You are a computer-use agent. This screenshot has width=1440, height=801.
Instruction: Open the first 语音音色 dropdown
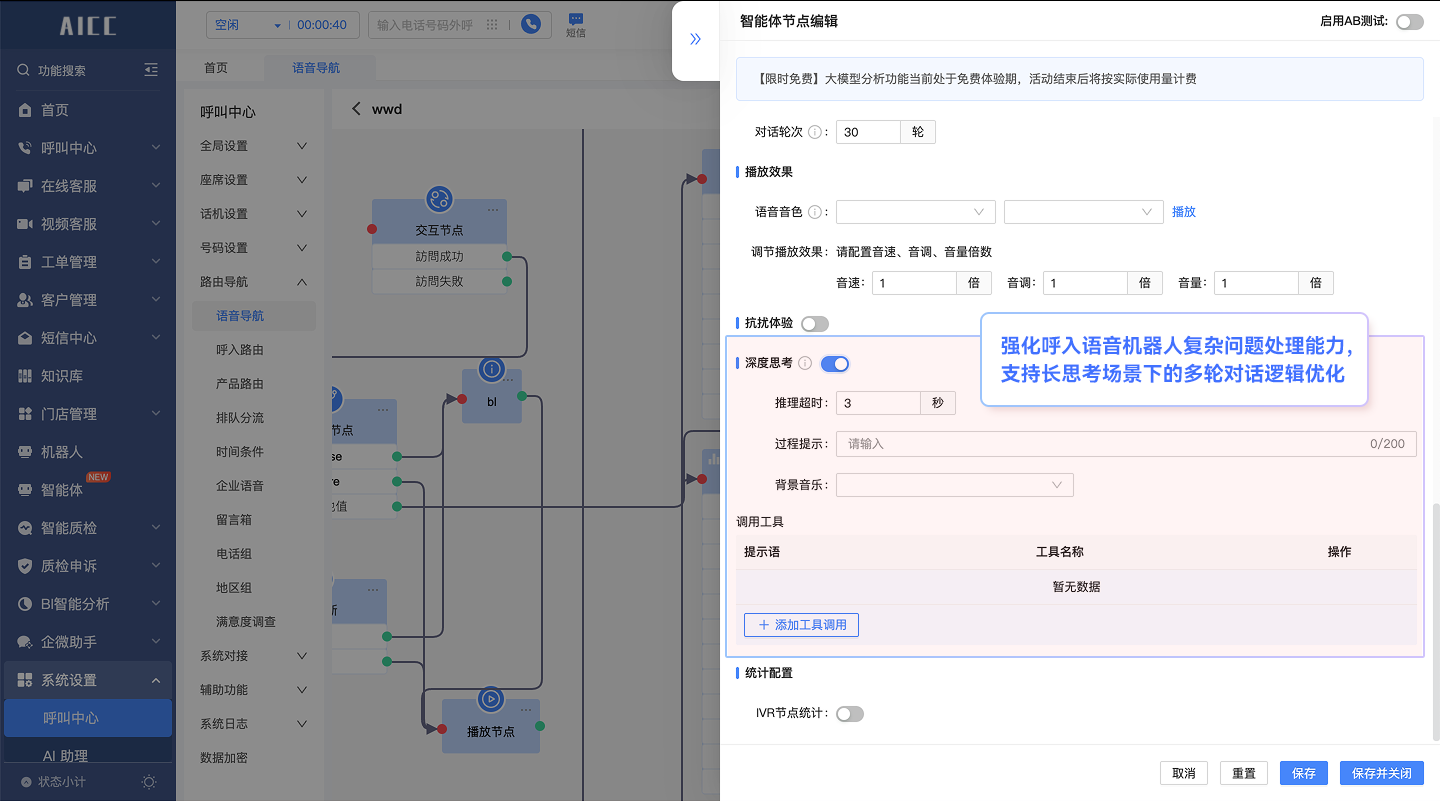coord(916,212)
